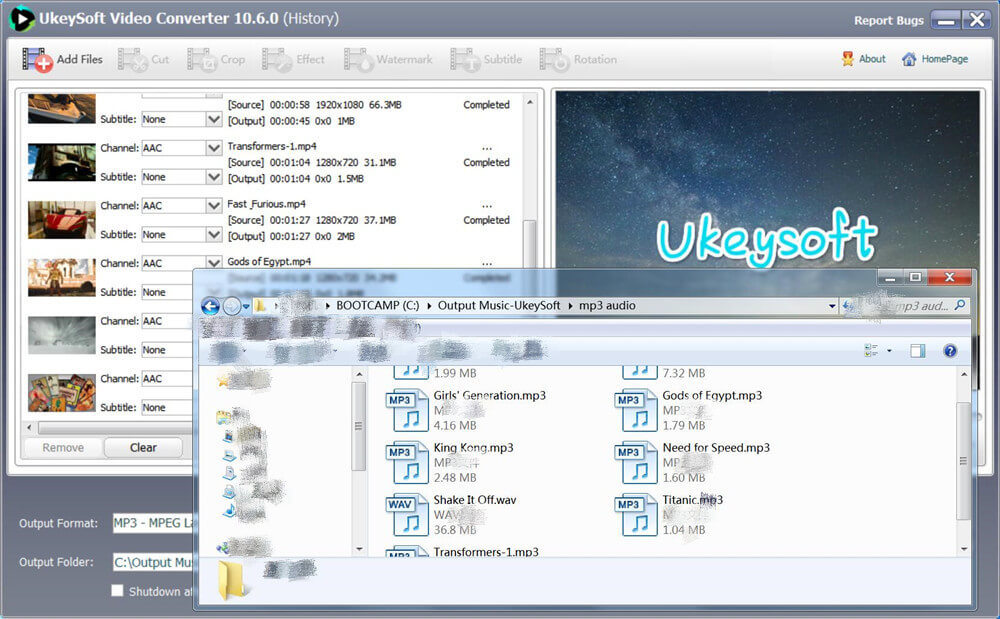
Task: Click Remove button under file list
Action: click(x=62, y=448)
